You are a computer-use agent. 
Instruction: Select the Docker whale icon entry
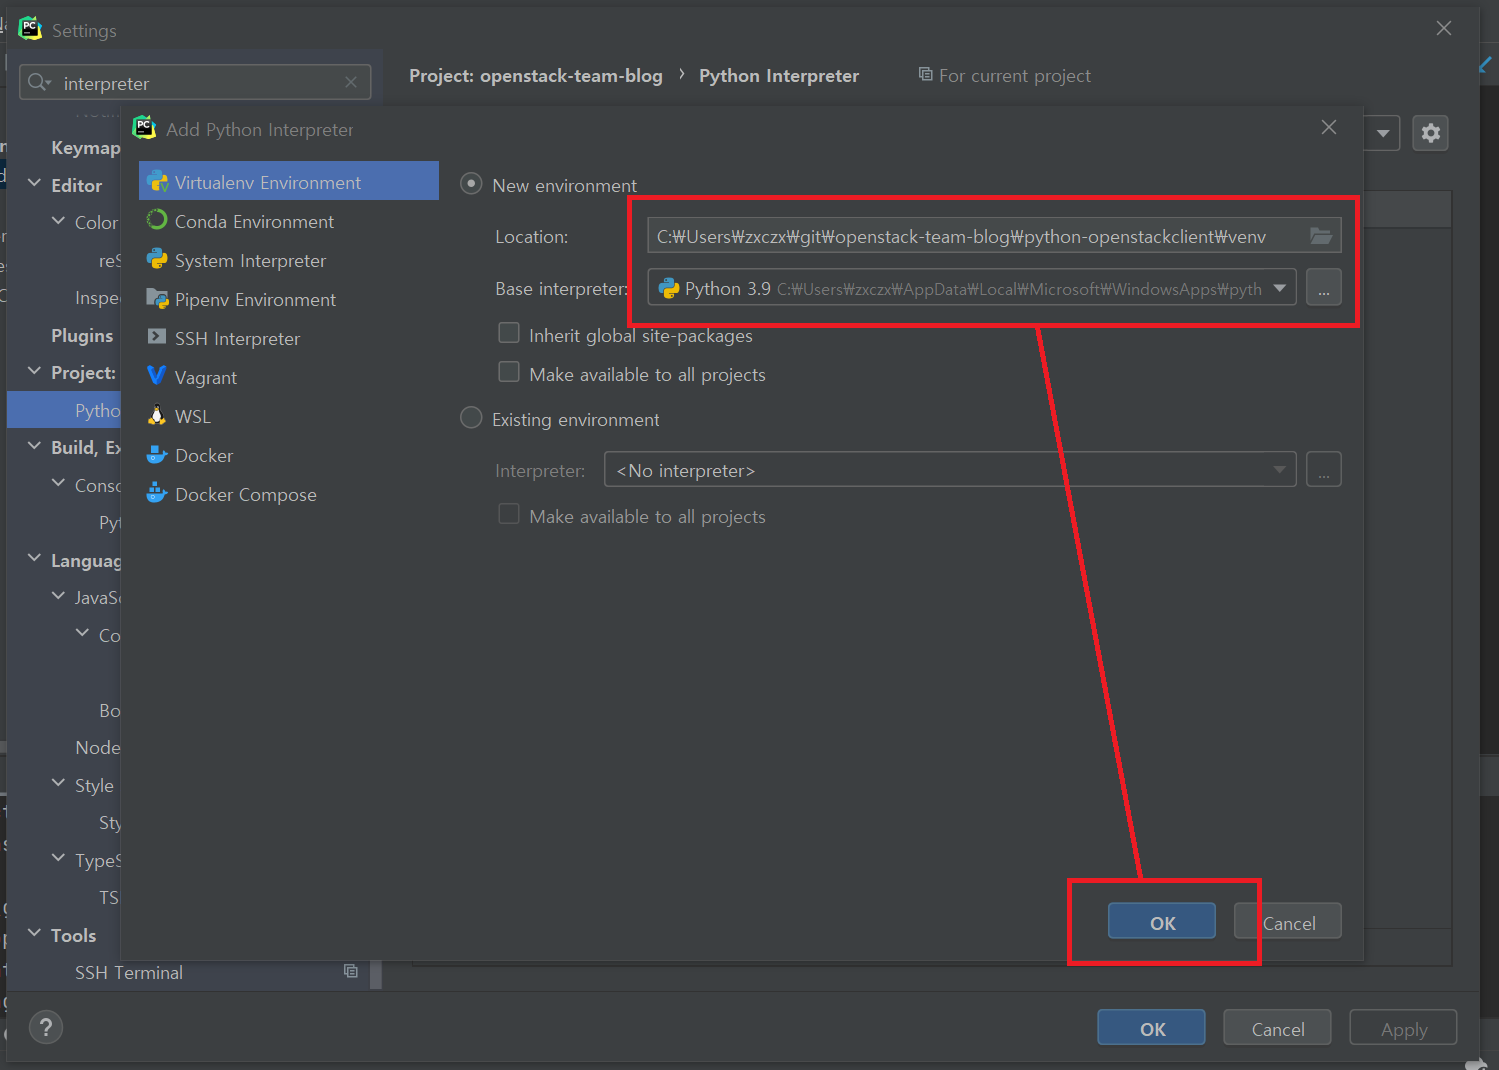157,455
